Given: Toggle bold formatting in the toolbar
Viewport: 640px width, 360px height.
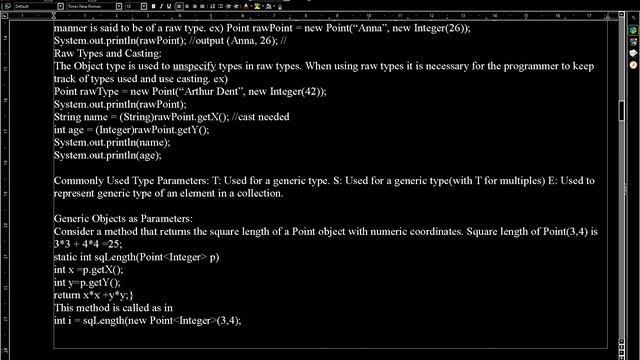Looking at the screenshot, I should pyautogui.click(x=153, y=6).
